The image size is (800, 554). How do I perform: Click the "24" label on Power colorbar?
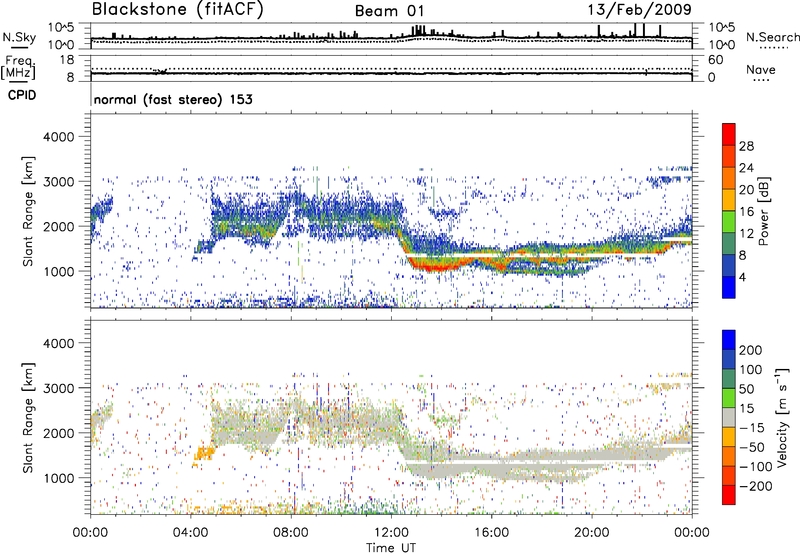tap(746, 168)
